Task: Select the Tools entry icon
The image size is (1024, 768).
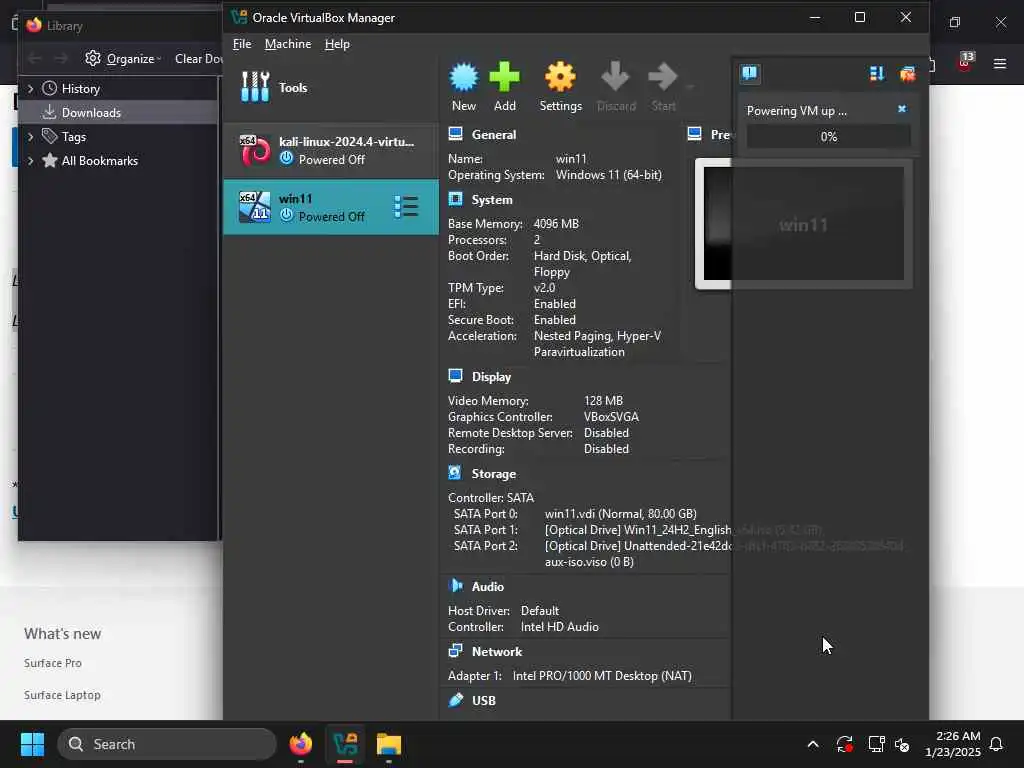Action: pyautogui.click(x=255, y=87)
